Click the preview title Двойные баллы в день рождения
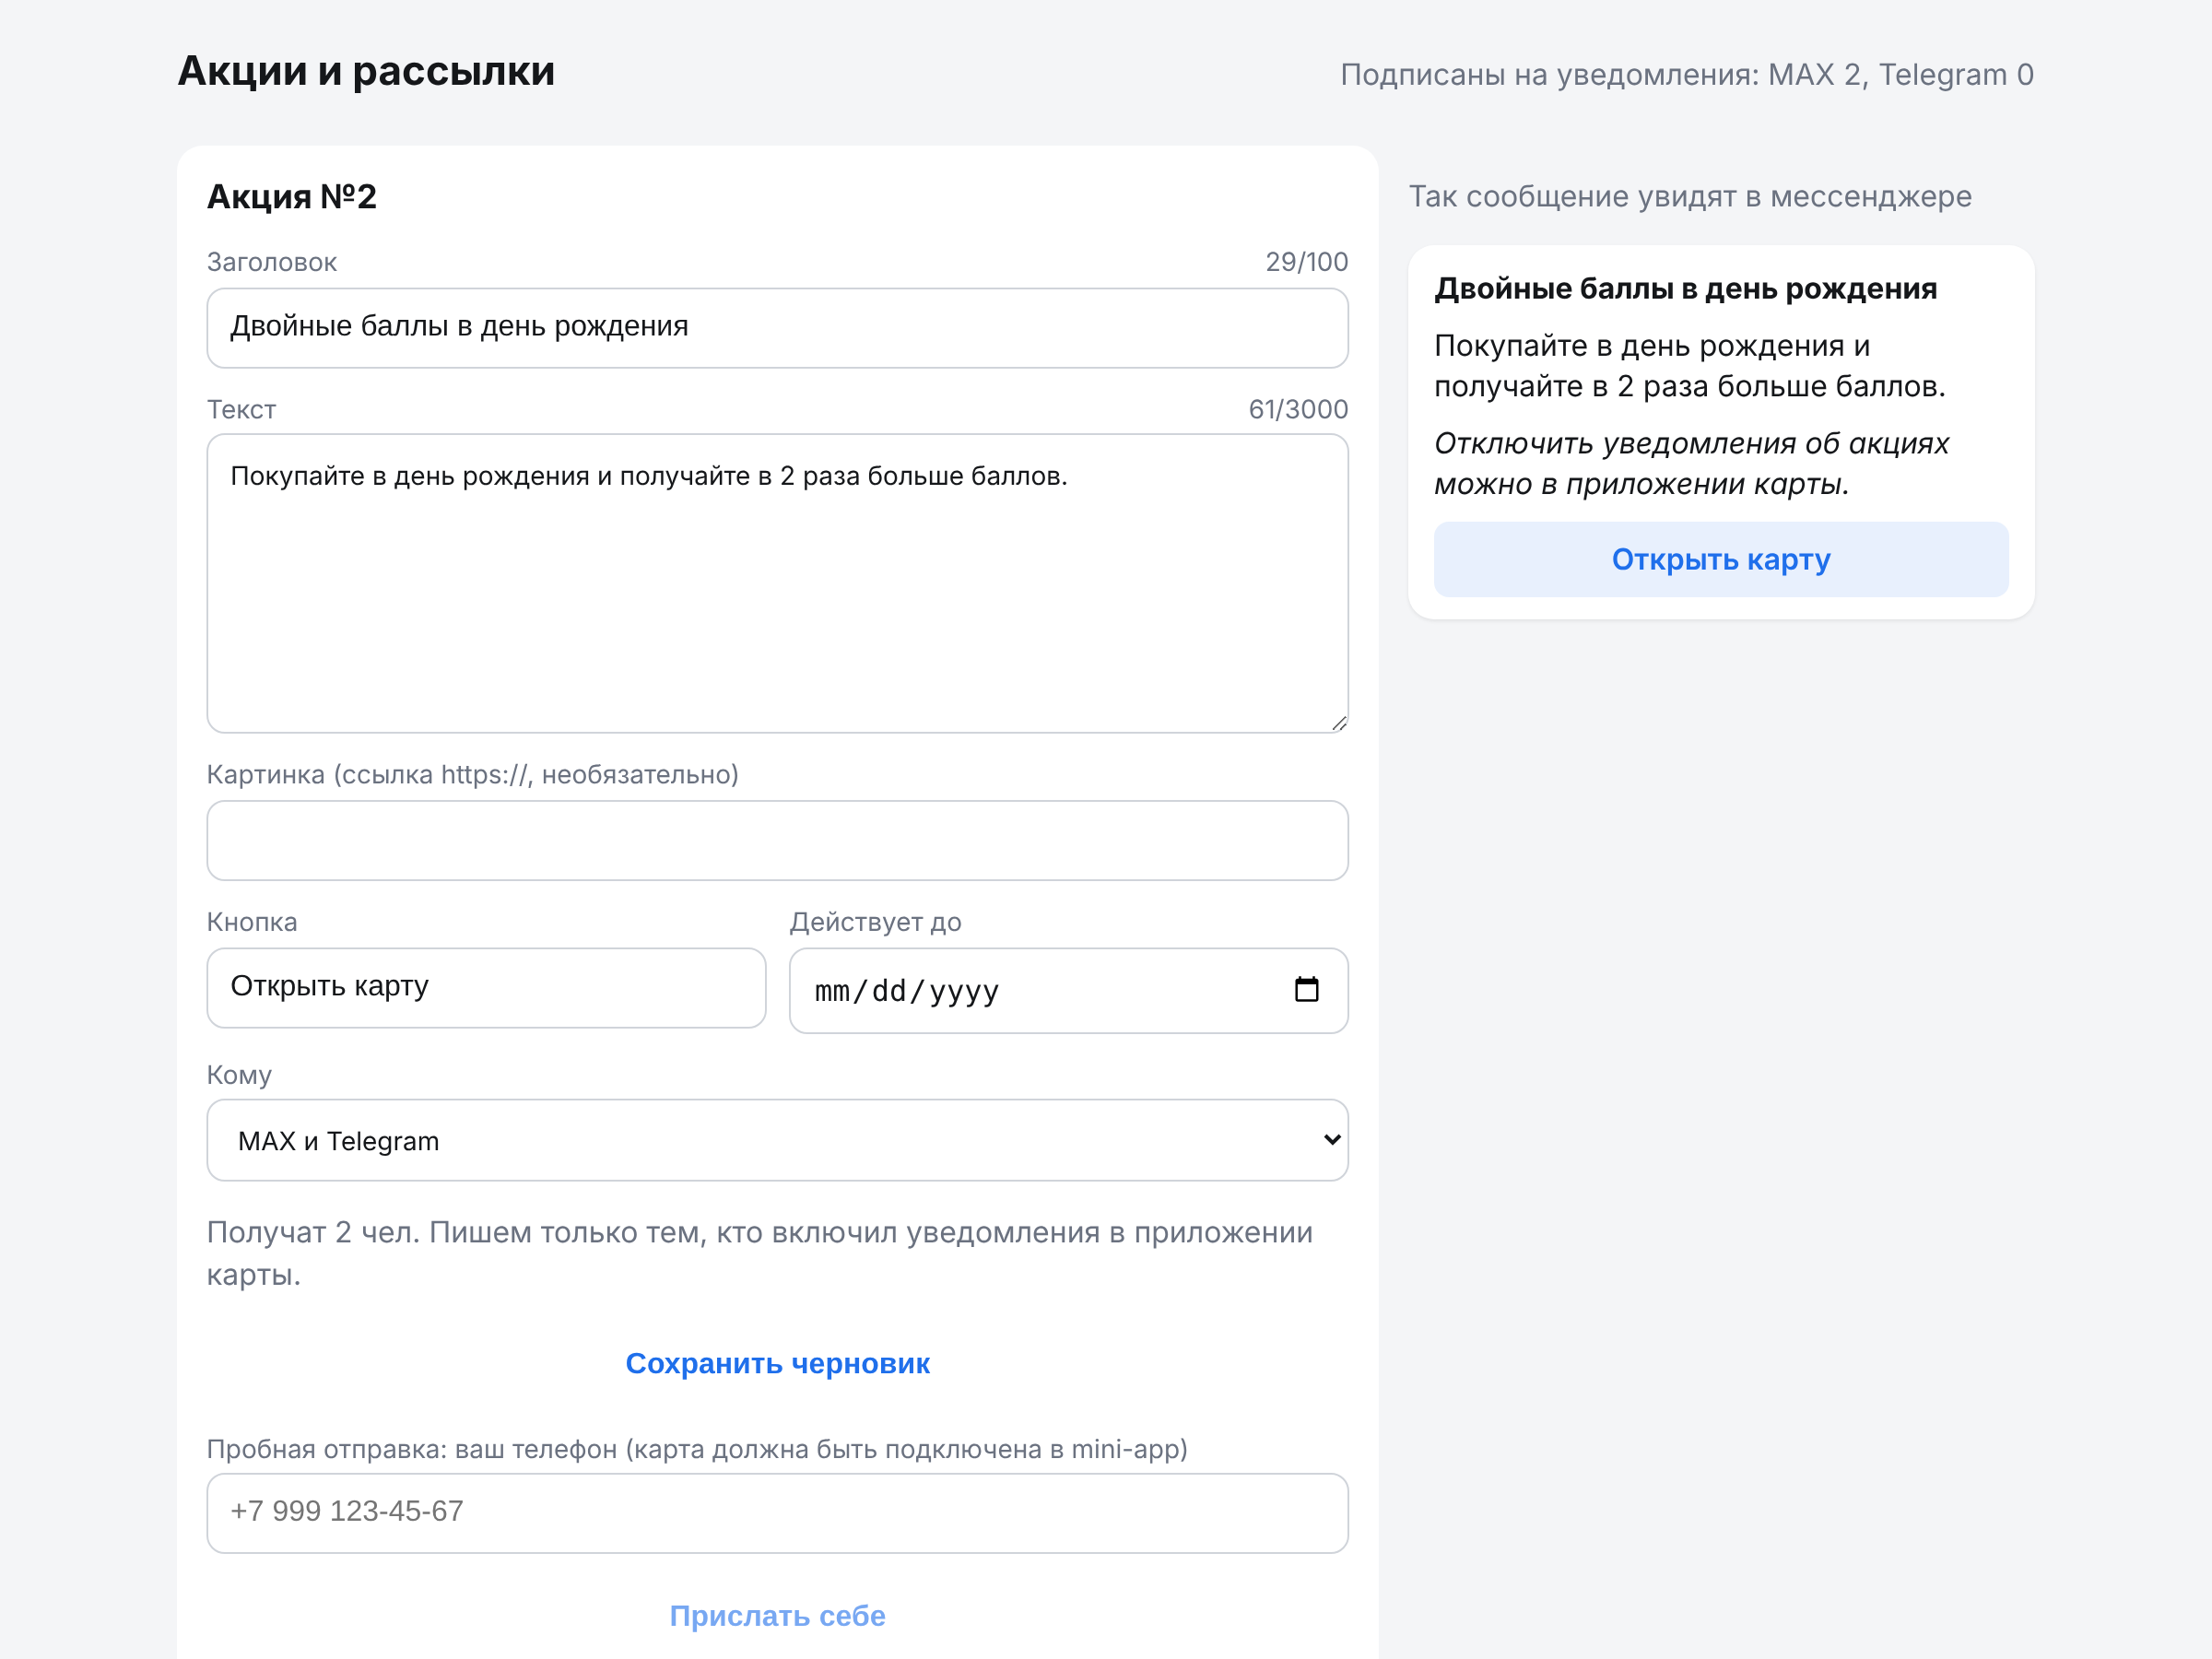 coord(1685,289)
